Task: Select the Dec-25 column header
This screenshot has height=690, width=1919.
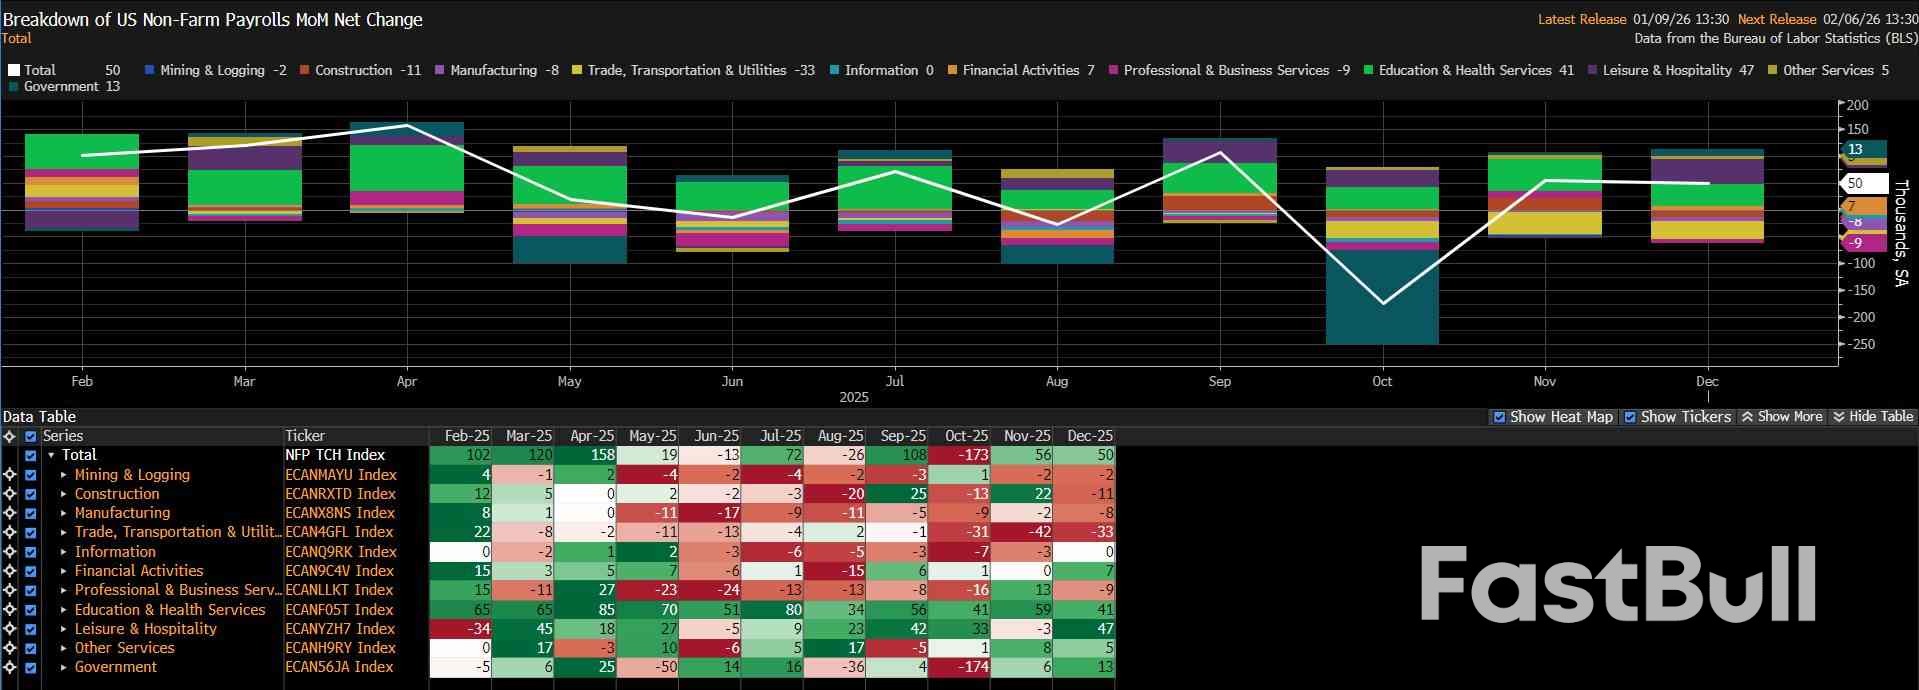Action: point(1089,436)
